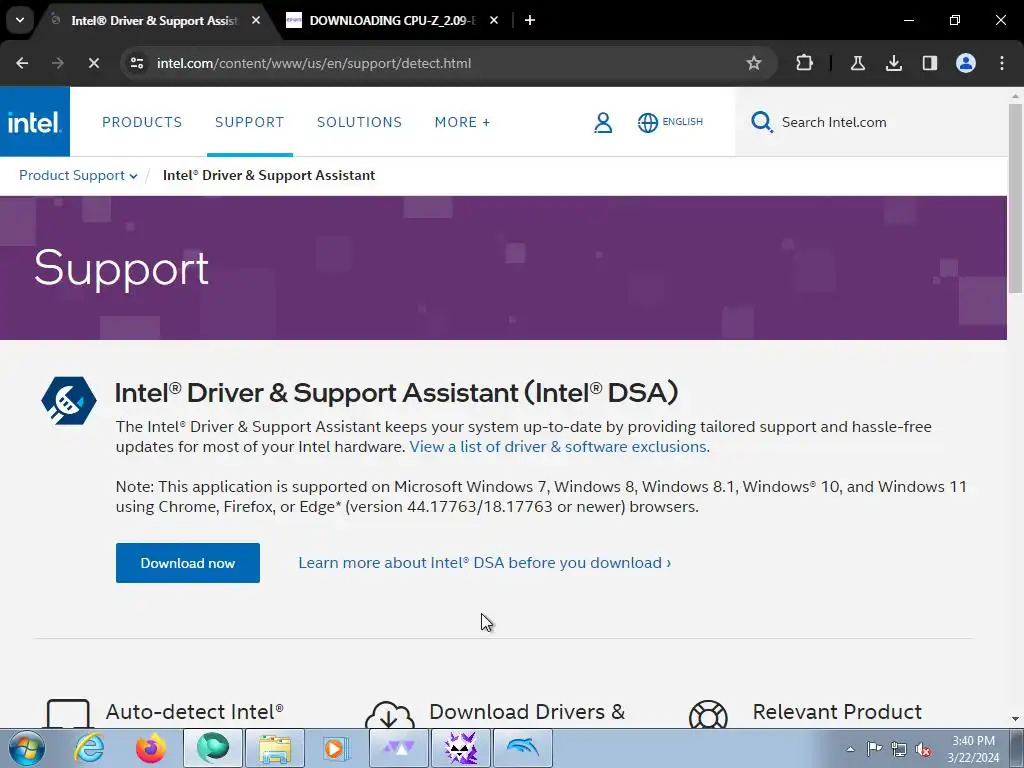Viewport: 1024px width, 768px height.
Task: View site information icon in address bar
Action: [137, 63]
